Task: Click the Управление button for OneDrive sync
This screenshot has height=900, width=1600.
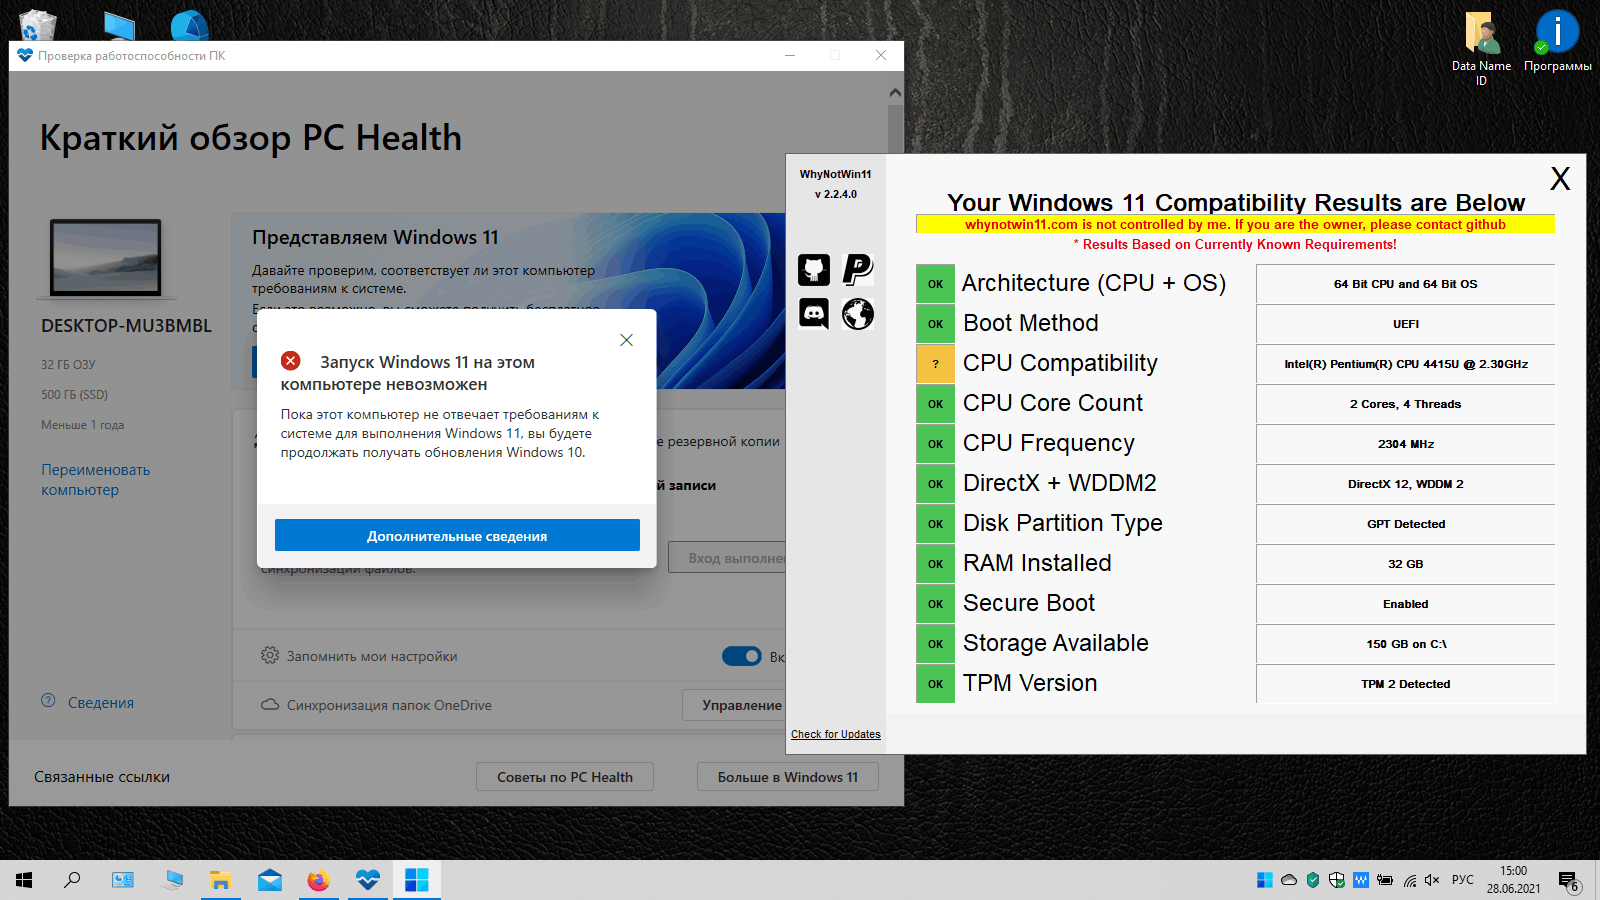Action: pyautogui.click(x=735, y=705)
